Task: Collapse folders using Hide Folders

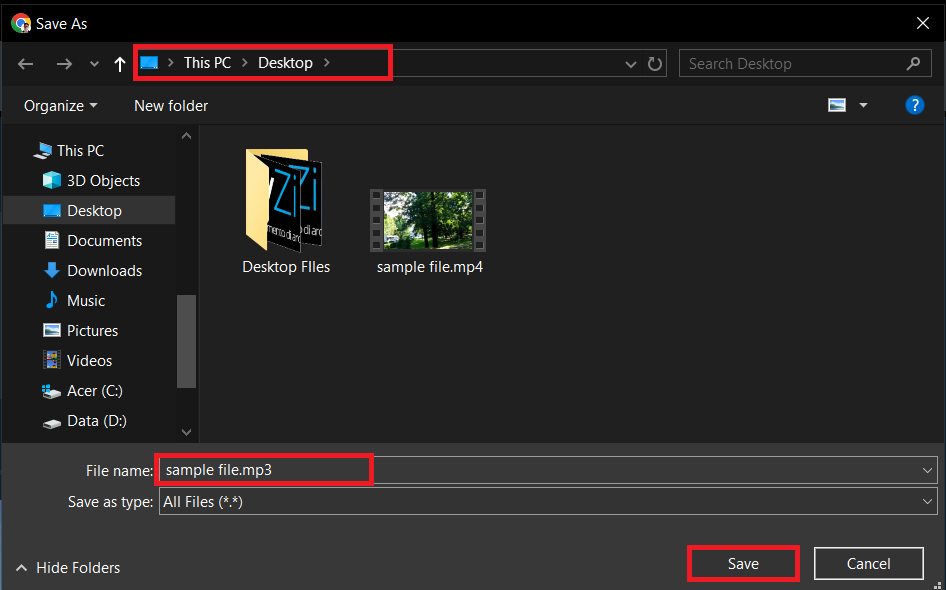Action: 68,567
